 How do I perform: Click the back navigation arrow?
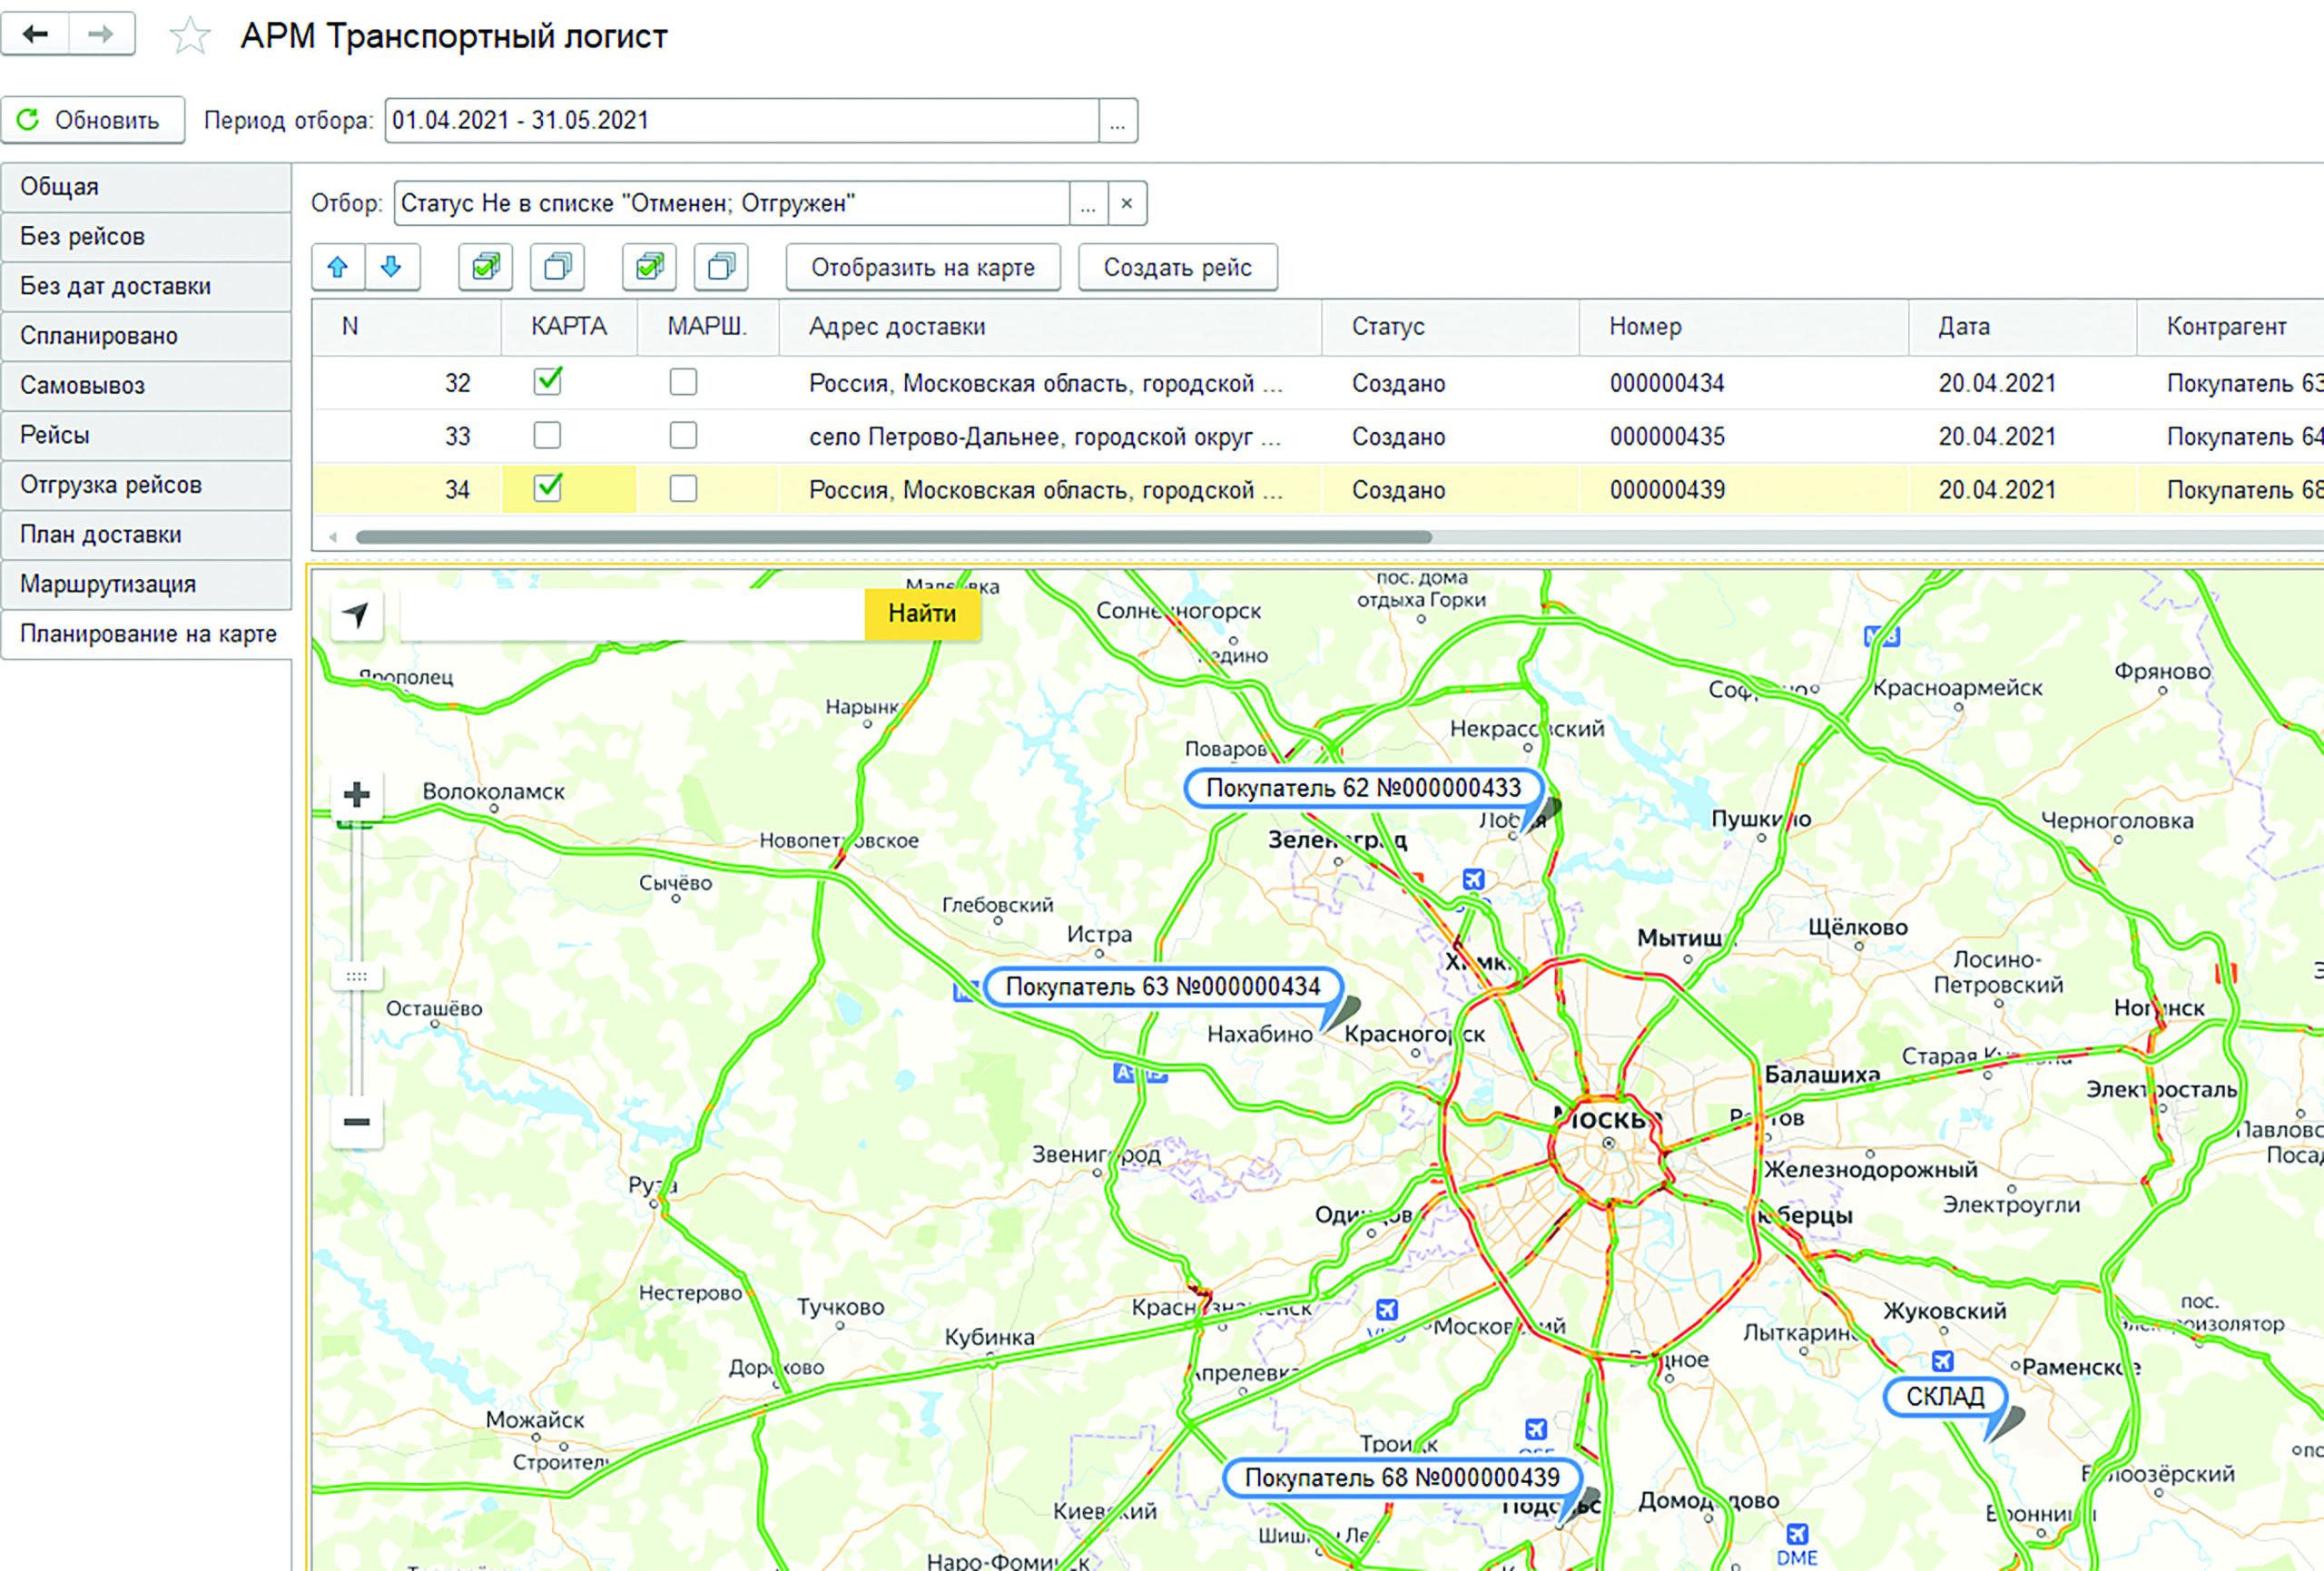(36, 35)
